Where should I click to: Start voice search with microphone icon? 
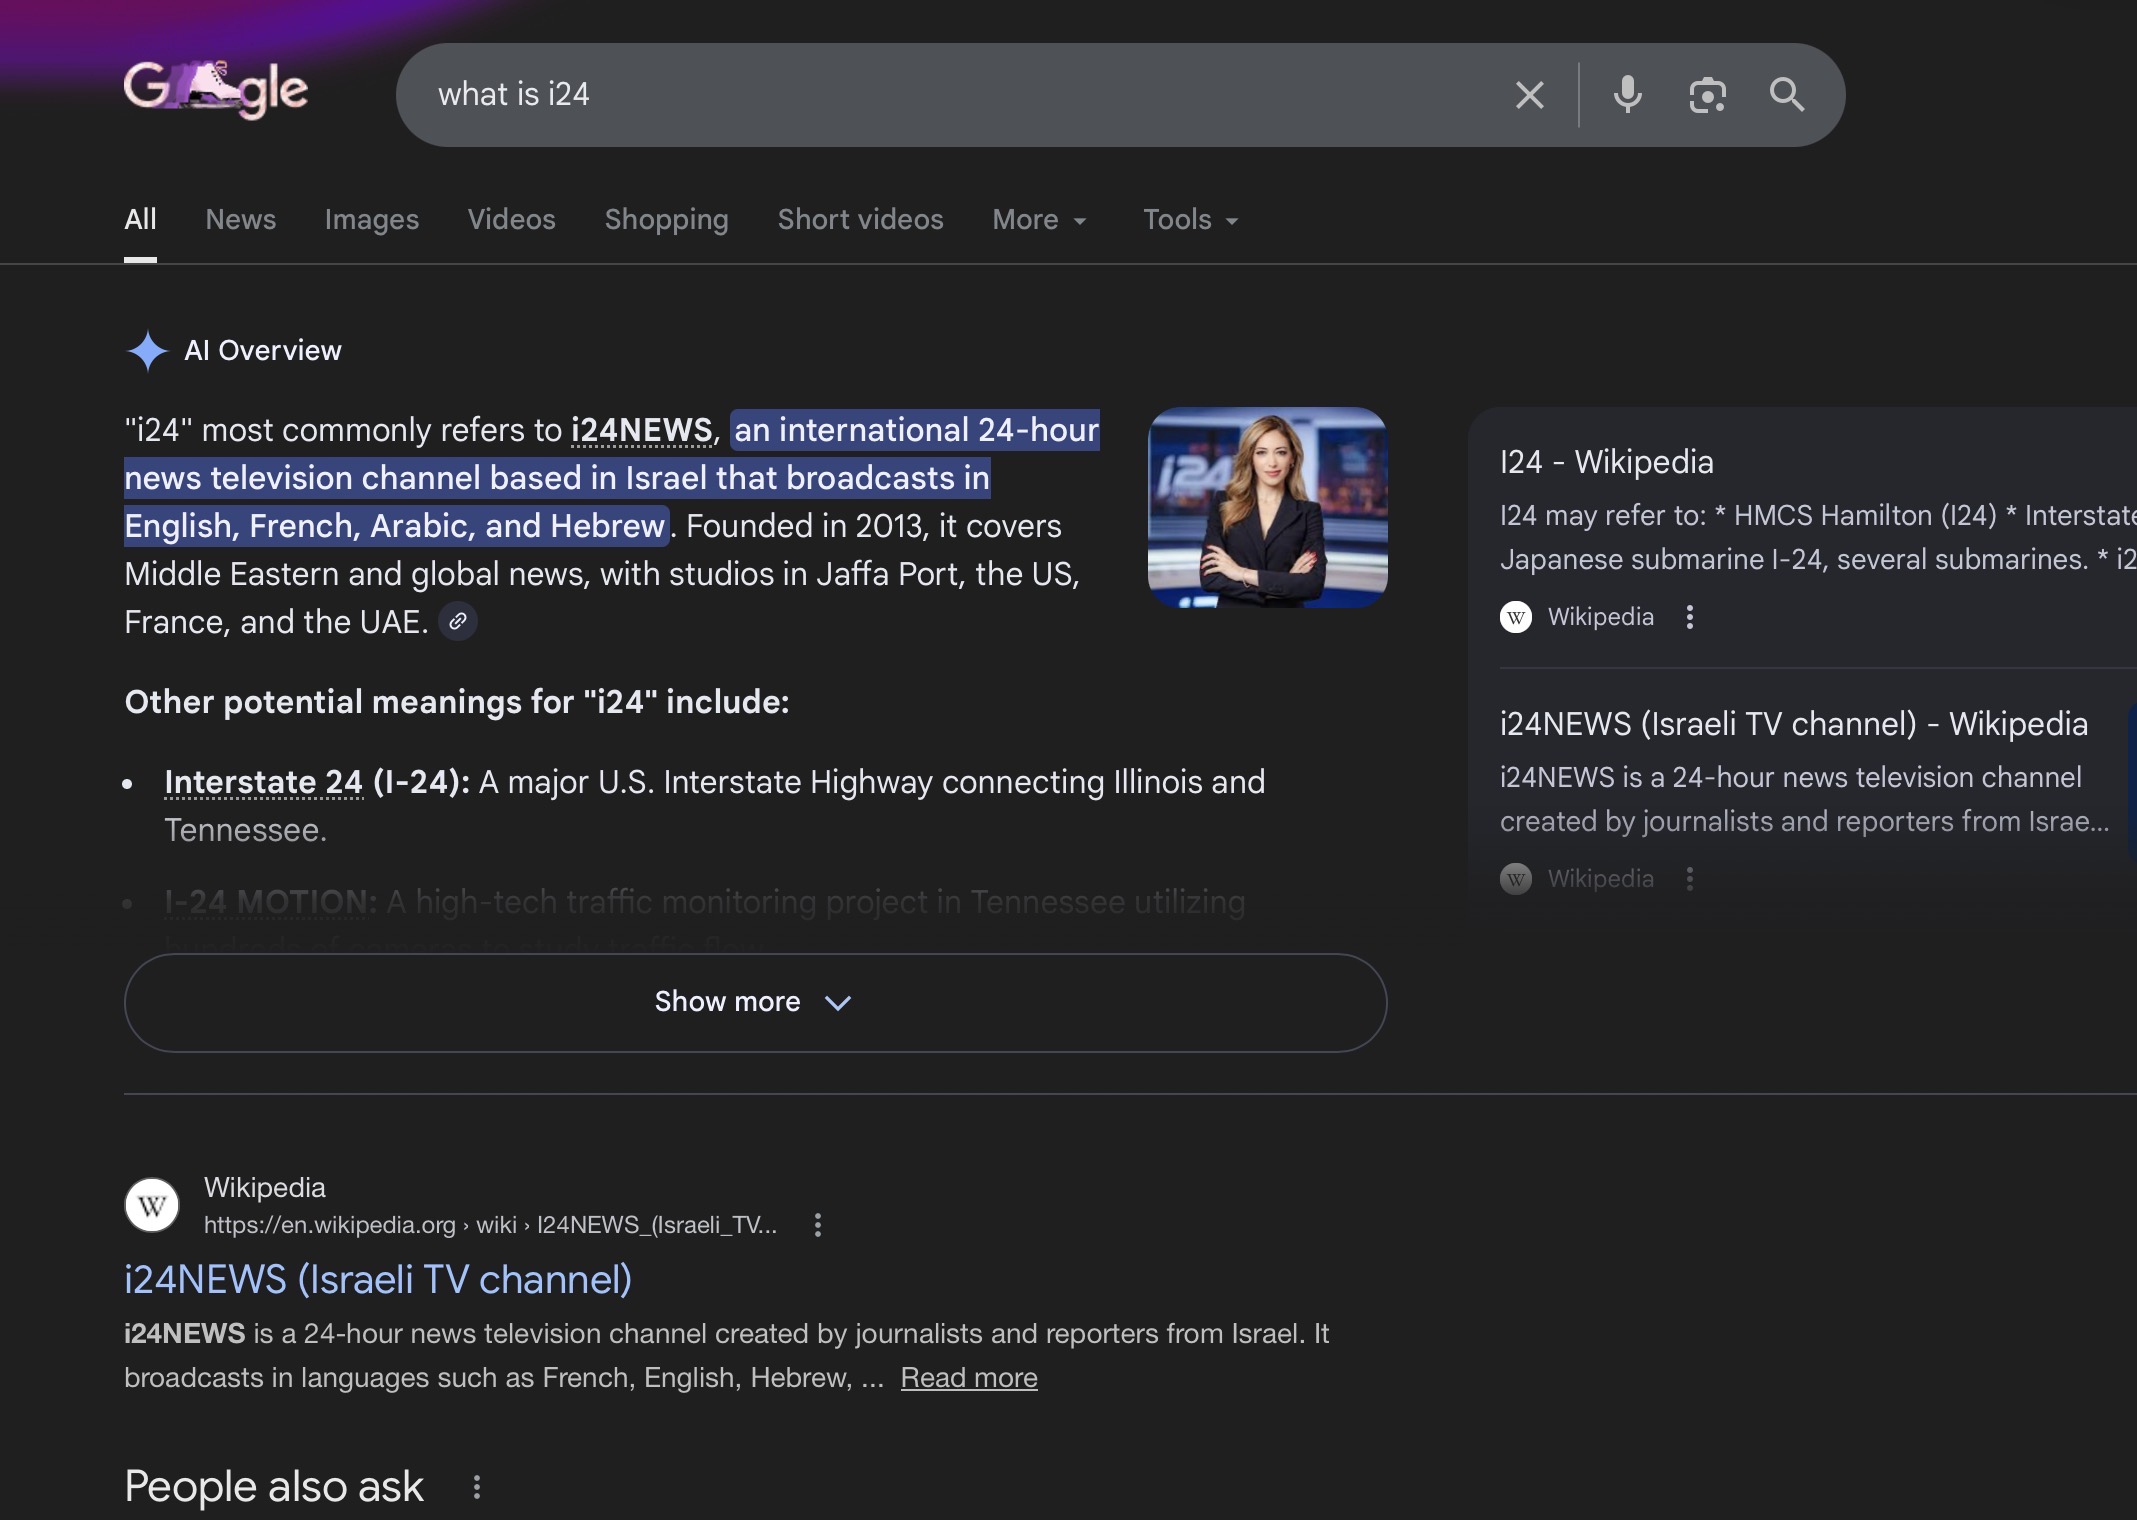[1627, 95]
